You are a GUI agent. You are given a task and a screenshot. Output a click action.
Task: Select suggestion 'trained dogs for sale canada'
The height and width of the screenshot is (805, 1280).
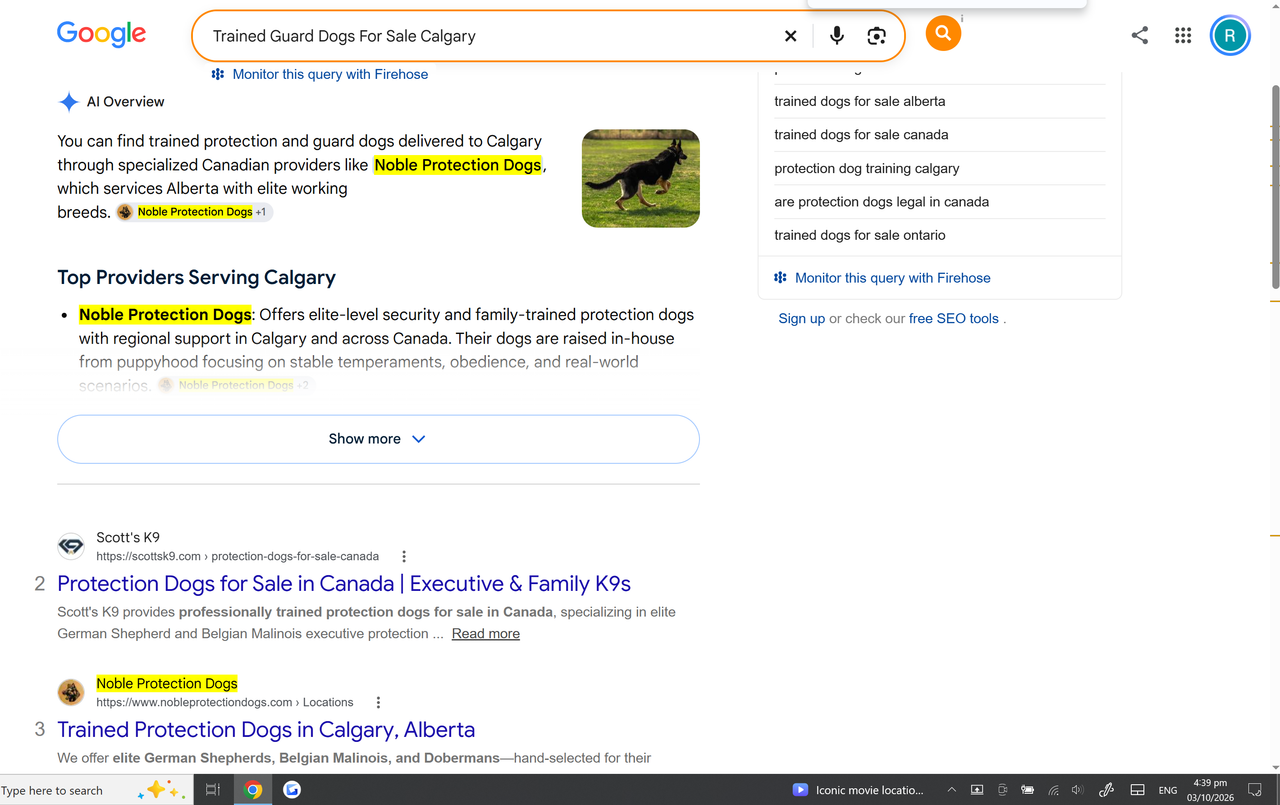(861, 135)
